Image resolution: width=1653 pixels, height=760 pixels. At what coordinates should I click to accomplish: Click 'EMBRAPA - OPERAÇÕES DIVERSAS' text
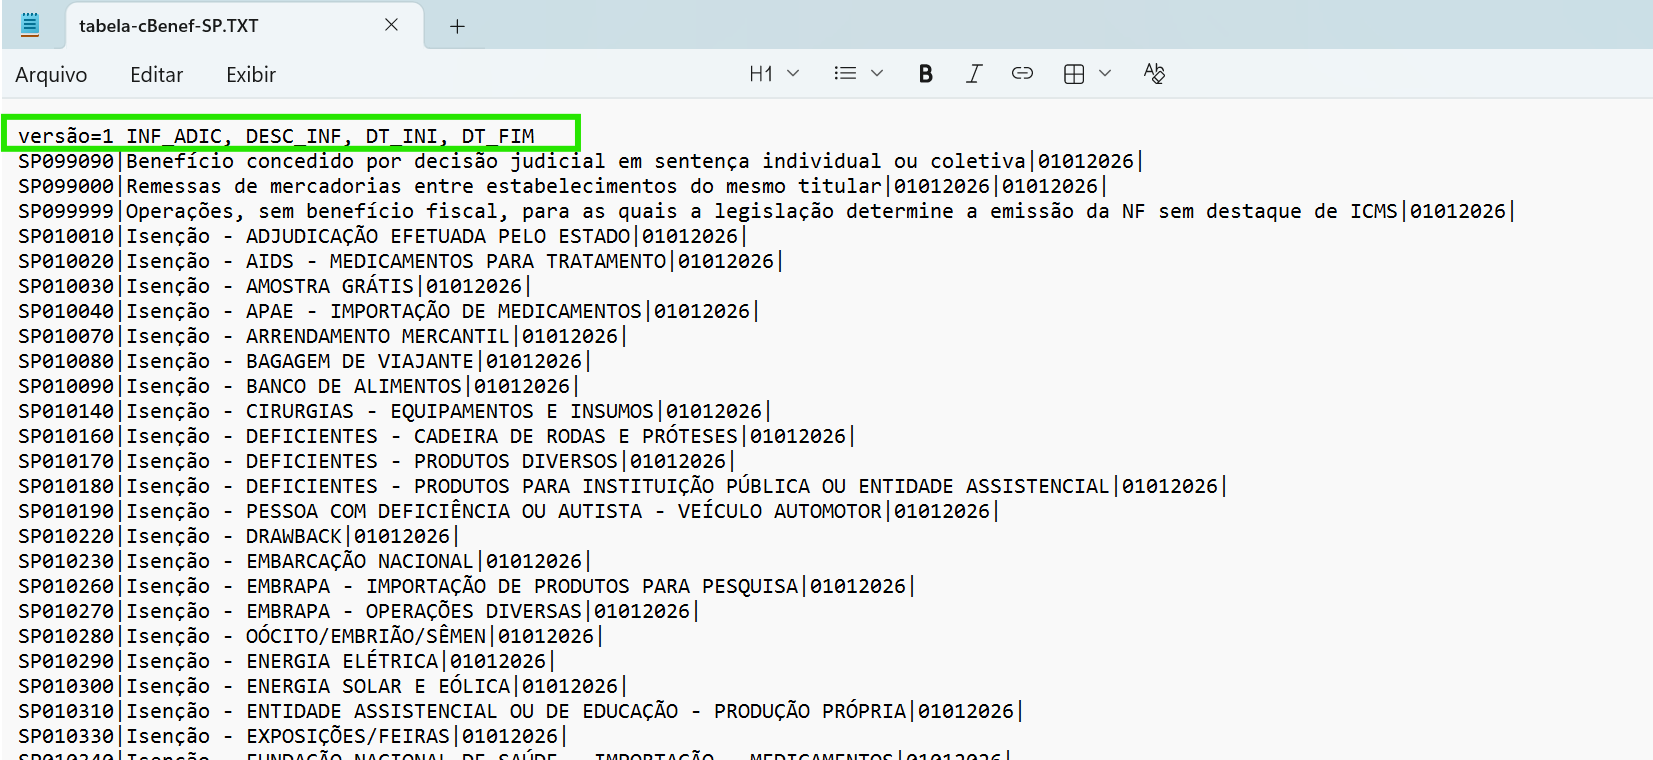coord(414,611)
